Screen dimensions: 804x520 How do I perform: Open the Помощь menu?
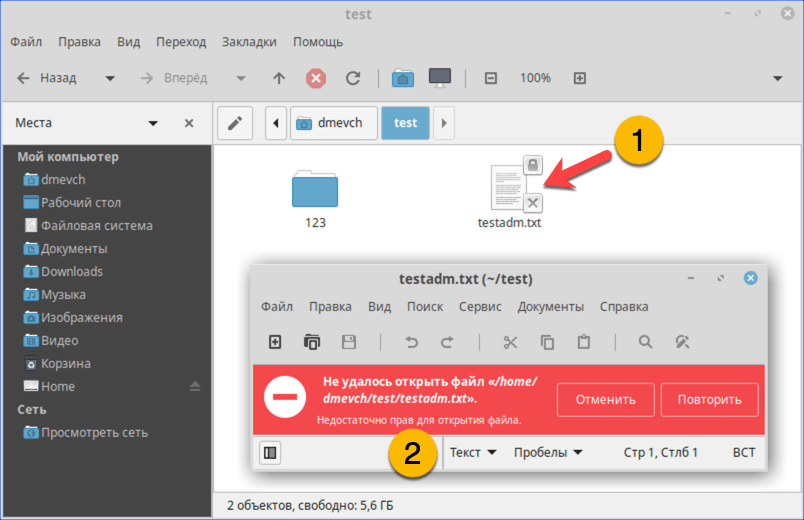318,42
